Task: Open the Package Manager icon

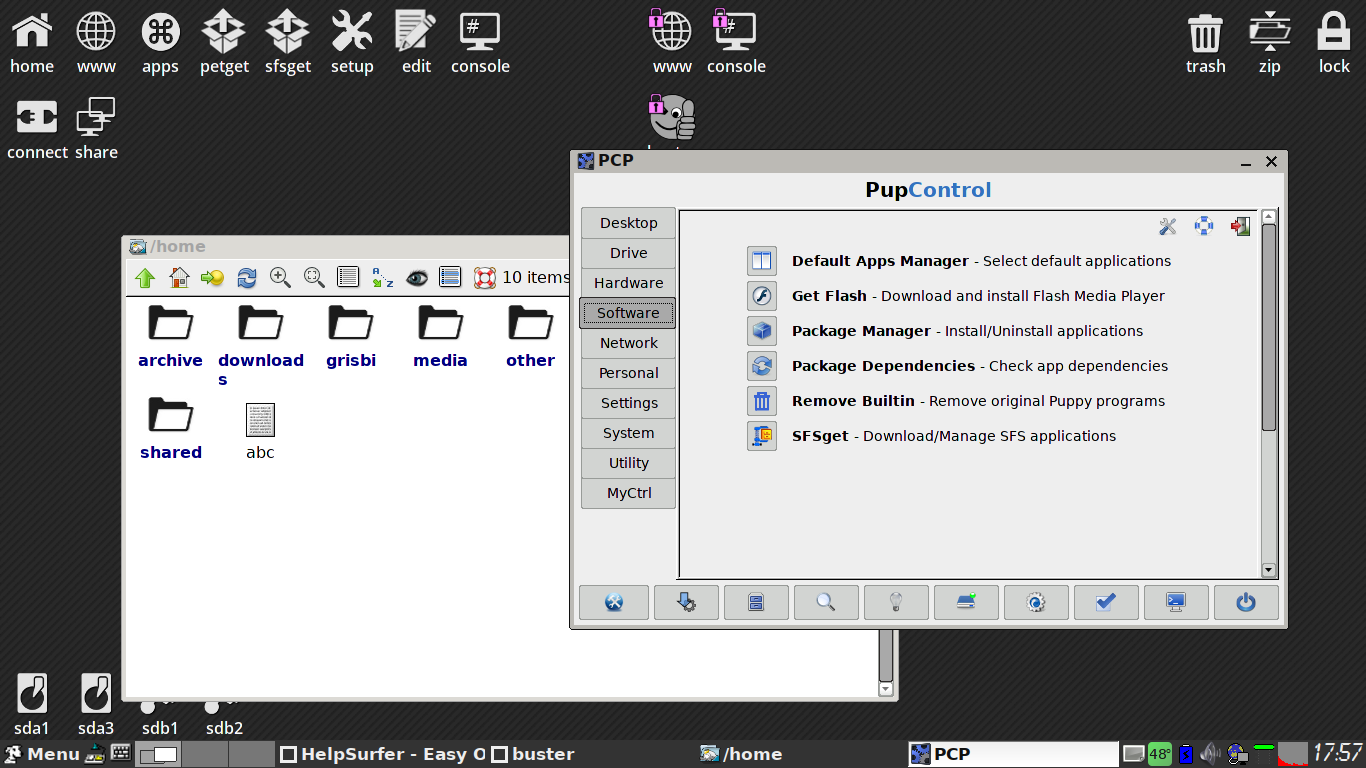Action: [762, 331]
